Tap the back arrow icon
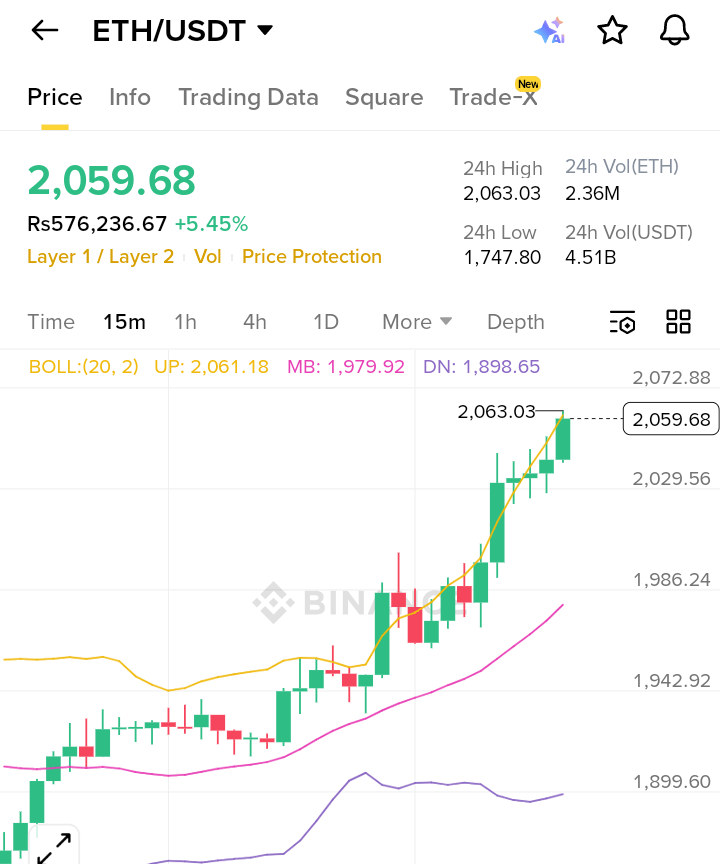The image size is (720, 864). point(45,31)
